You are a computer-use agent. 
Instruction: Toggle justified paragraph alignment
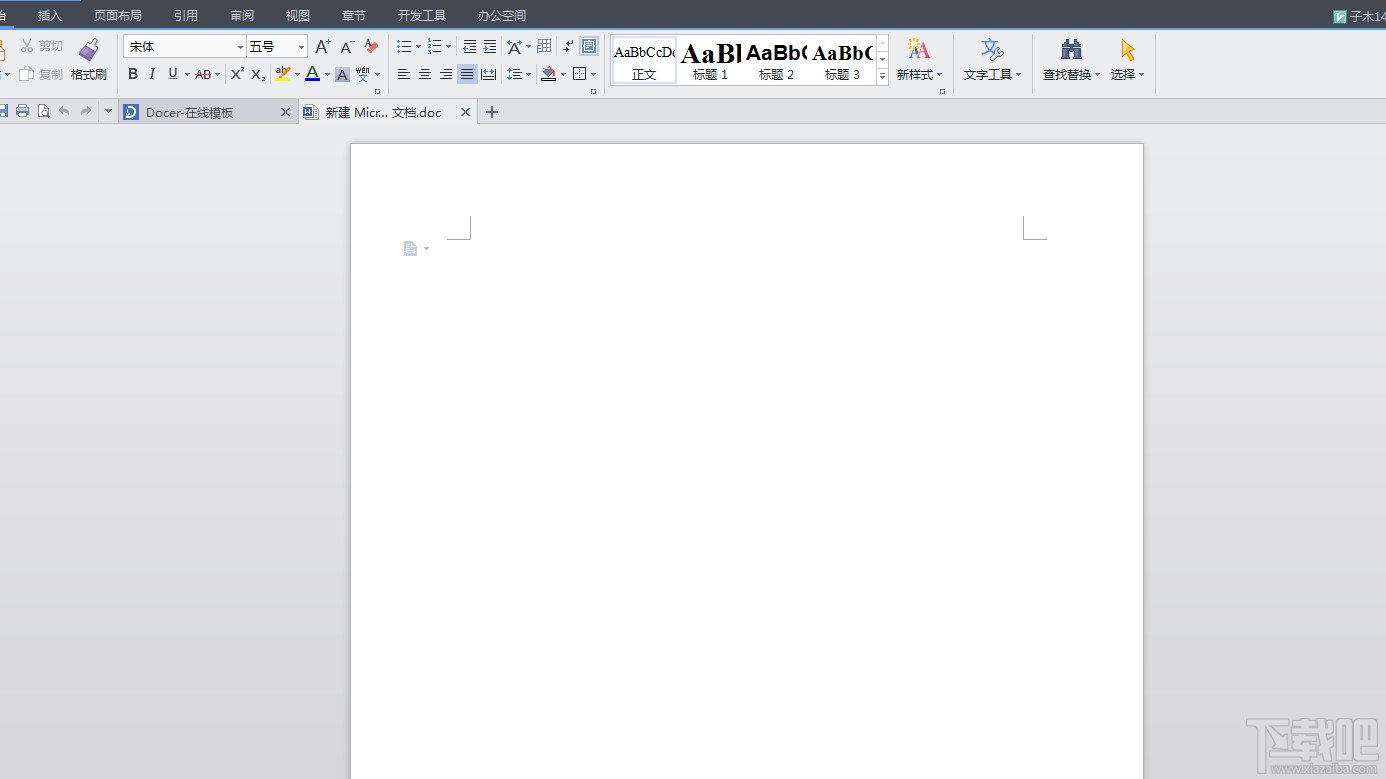(467, 74)
